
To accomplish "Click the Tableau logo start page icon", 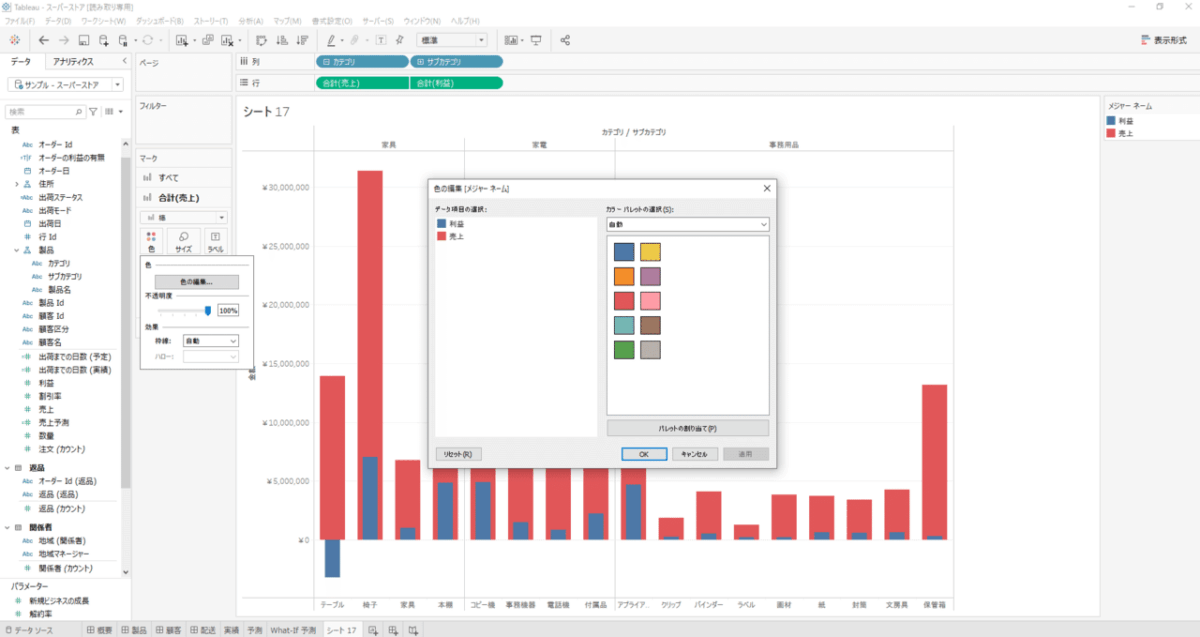I will [14, 40].
